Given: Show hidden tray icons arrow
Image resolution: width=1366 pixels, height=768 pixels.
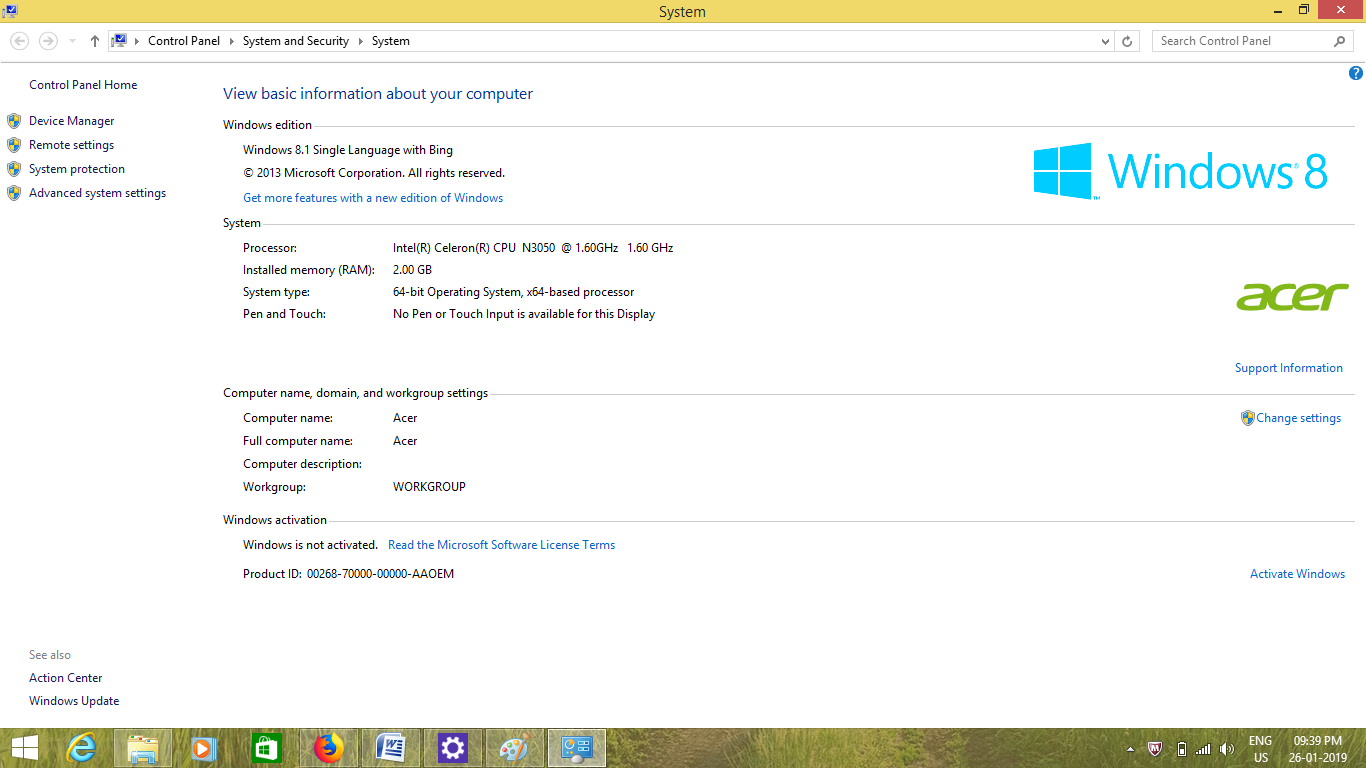Looking at the screenshot, I should point(1131,749).
